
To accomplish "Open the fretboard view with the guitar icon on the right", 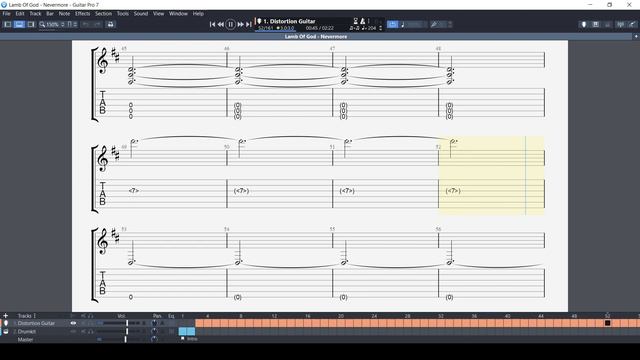I will (584, 24).
